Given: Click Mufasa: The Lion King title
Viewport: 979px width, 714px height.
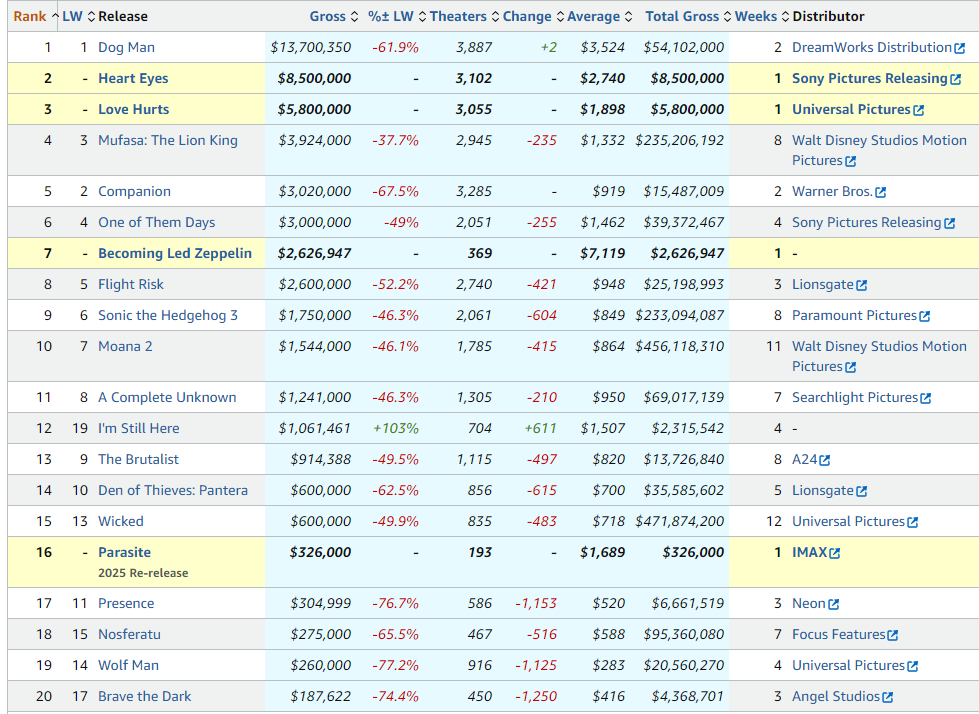Looking at the screenshot, I should pyautogui.click(x=168, y=140).
